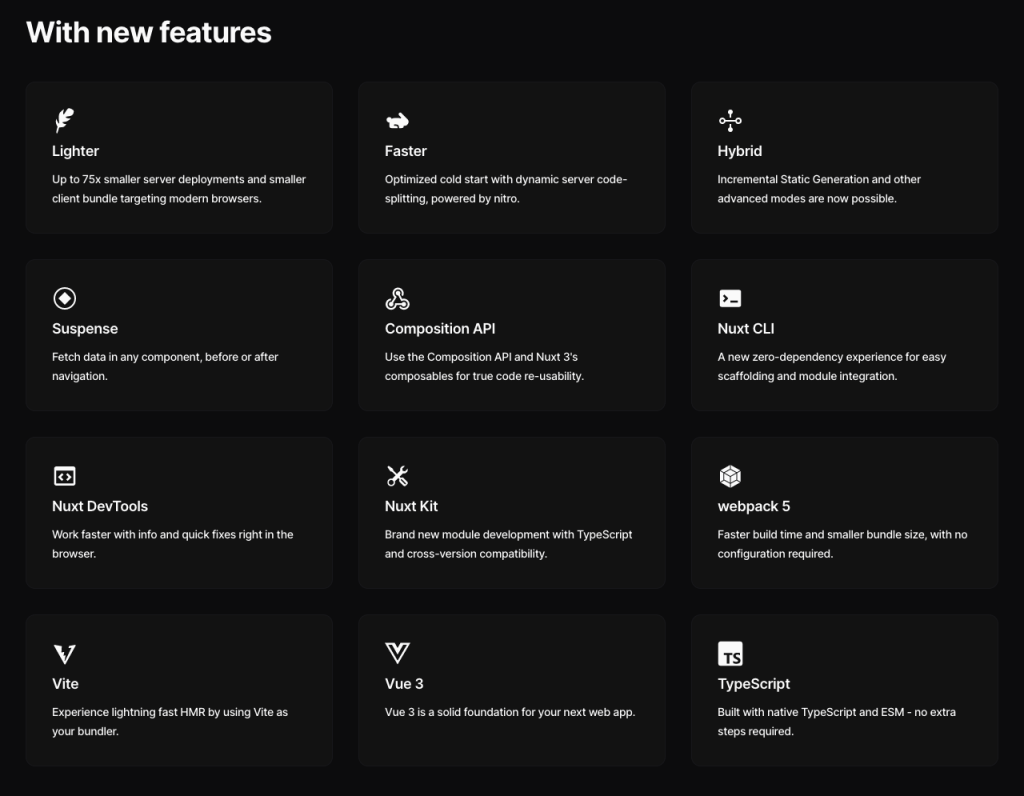The width and height of the screenshot is (1024, 796).
Task: Select the Faster card title
Action: coord(406,151)
